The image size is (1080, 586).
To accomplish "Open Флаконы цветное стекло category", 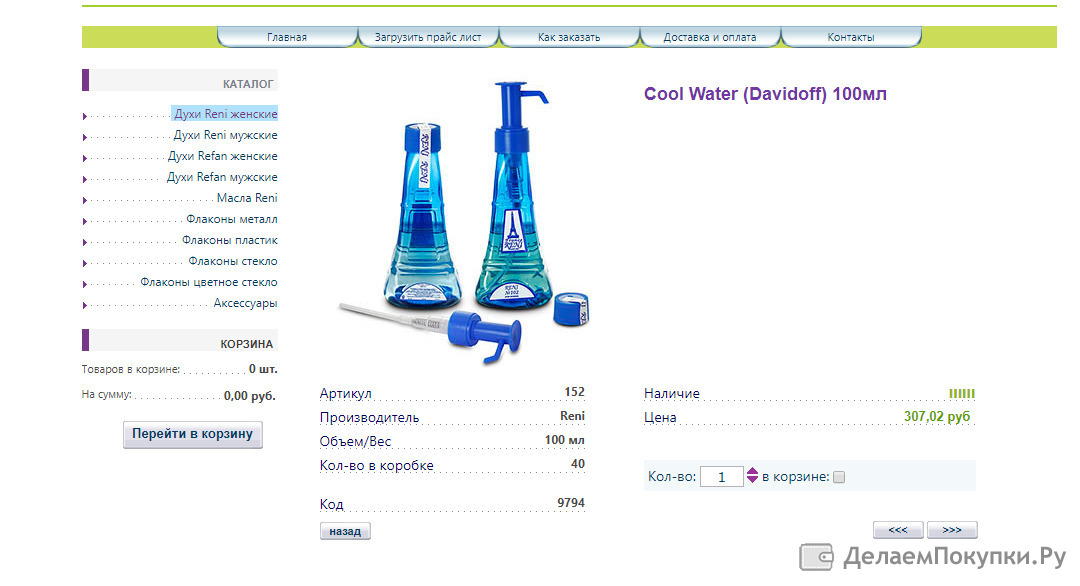I will [x=209, y=282].
